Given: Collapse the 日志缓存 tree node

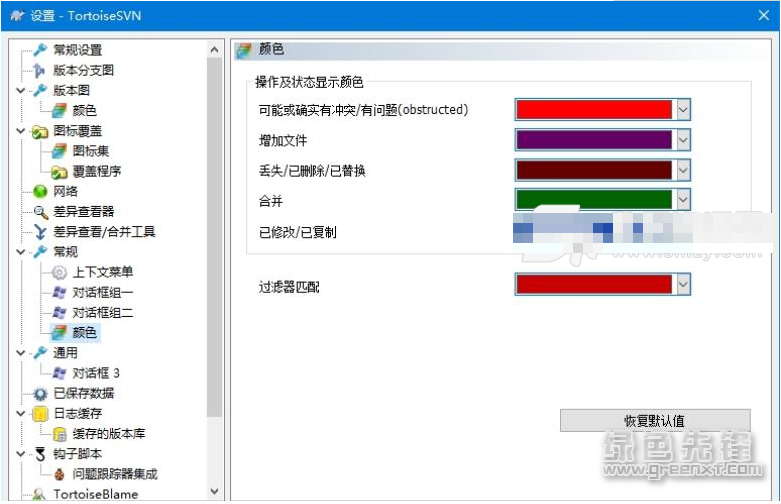Looking at the screenshot, I should (x=20, y=413).
